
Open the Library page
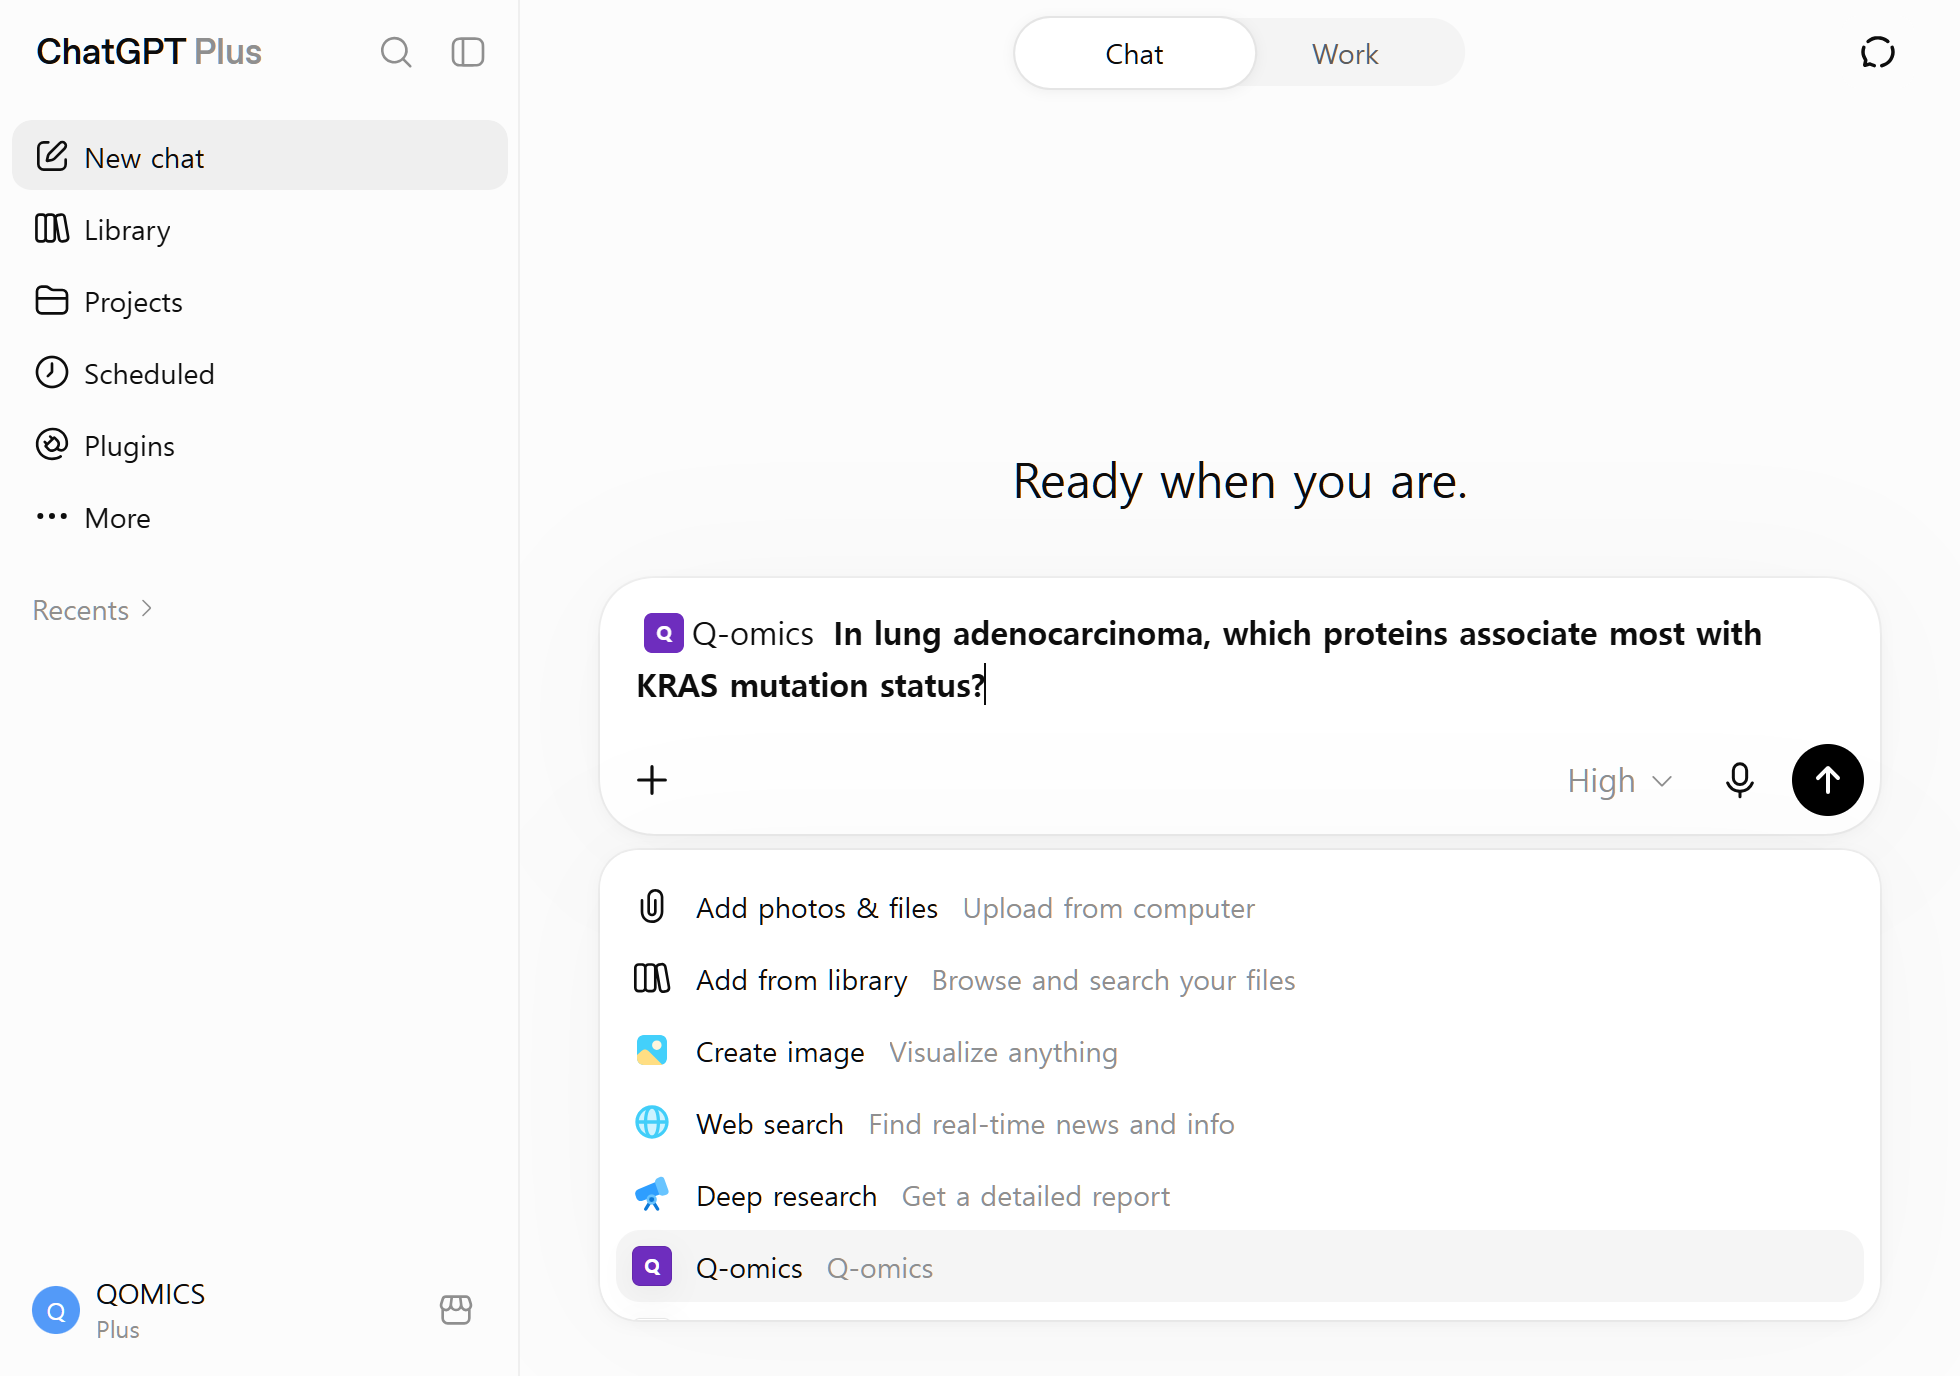click(260, 229)
